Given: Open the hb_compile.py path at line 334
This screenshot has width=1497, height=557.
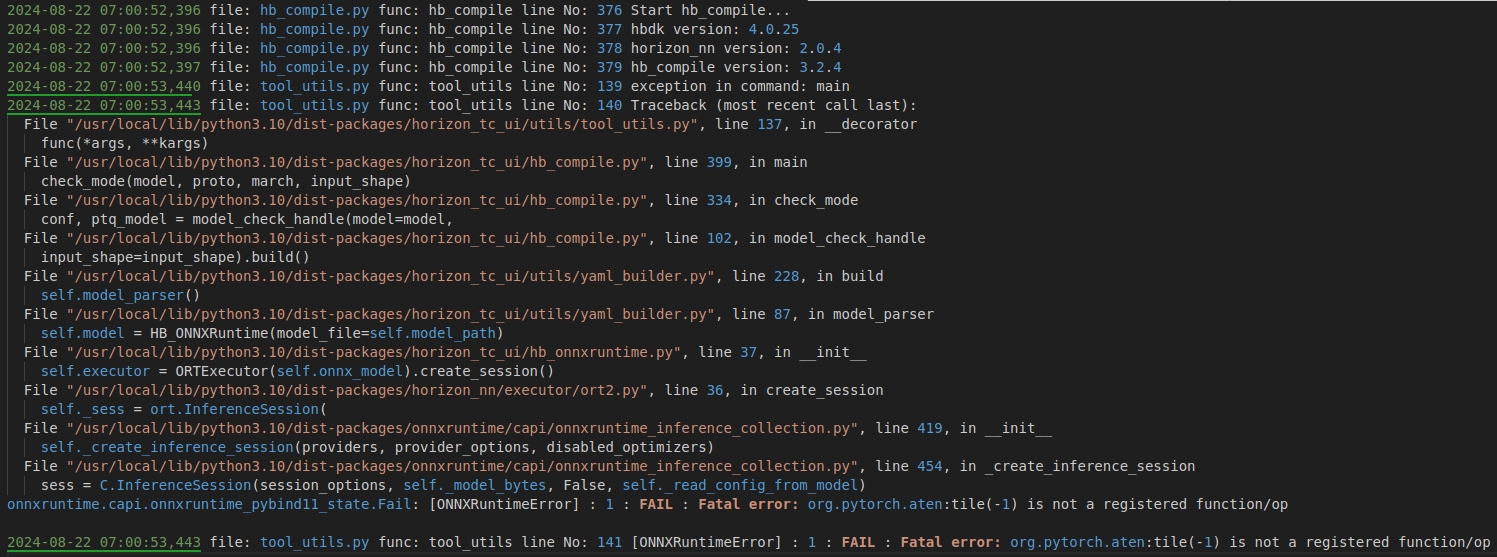Looking at the screenshot, I should [x=358, y=200].
